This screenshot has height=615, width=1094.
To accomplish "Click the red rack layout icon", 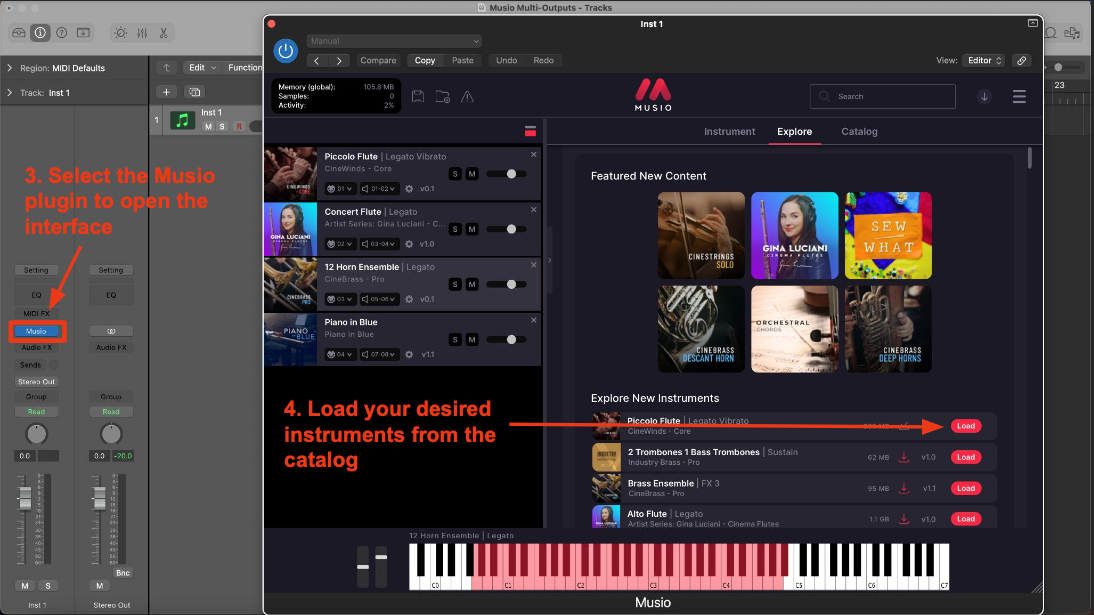I will (x=530, y=131).
